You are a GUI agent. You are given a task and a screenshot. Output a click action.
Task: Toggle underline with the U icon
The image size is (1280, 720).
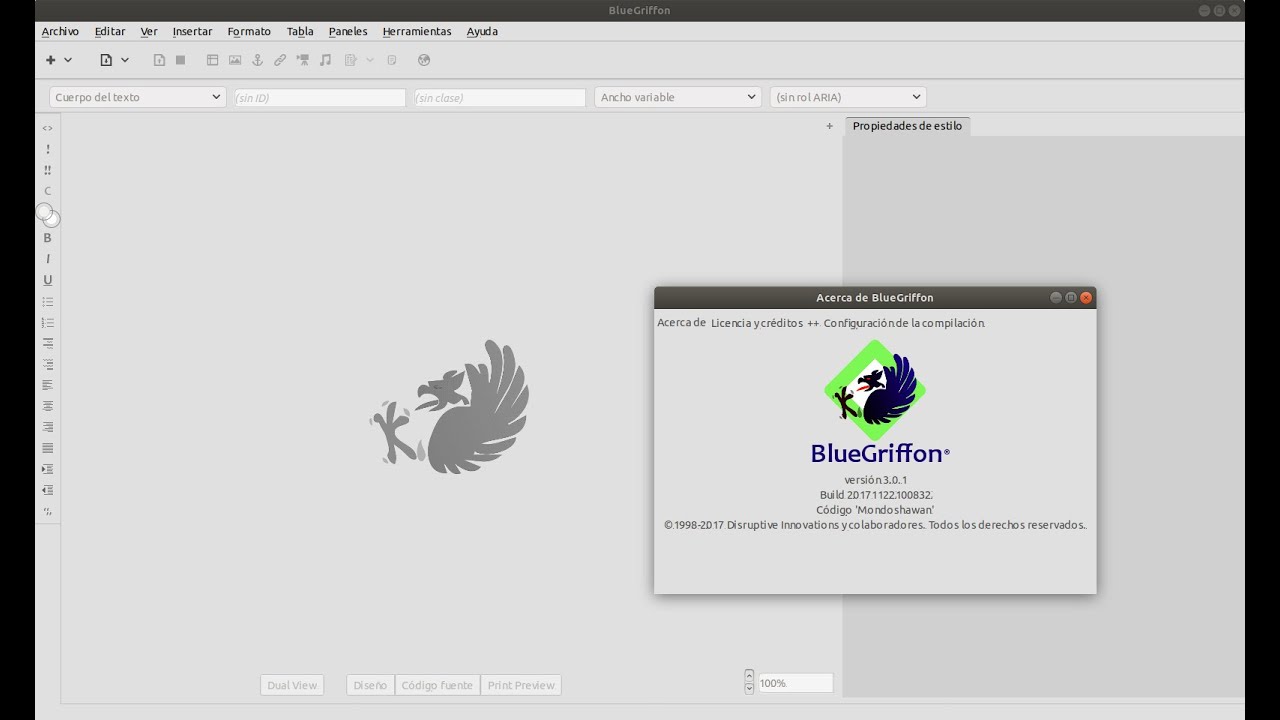point(47,280)
